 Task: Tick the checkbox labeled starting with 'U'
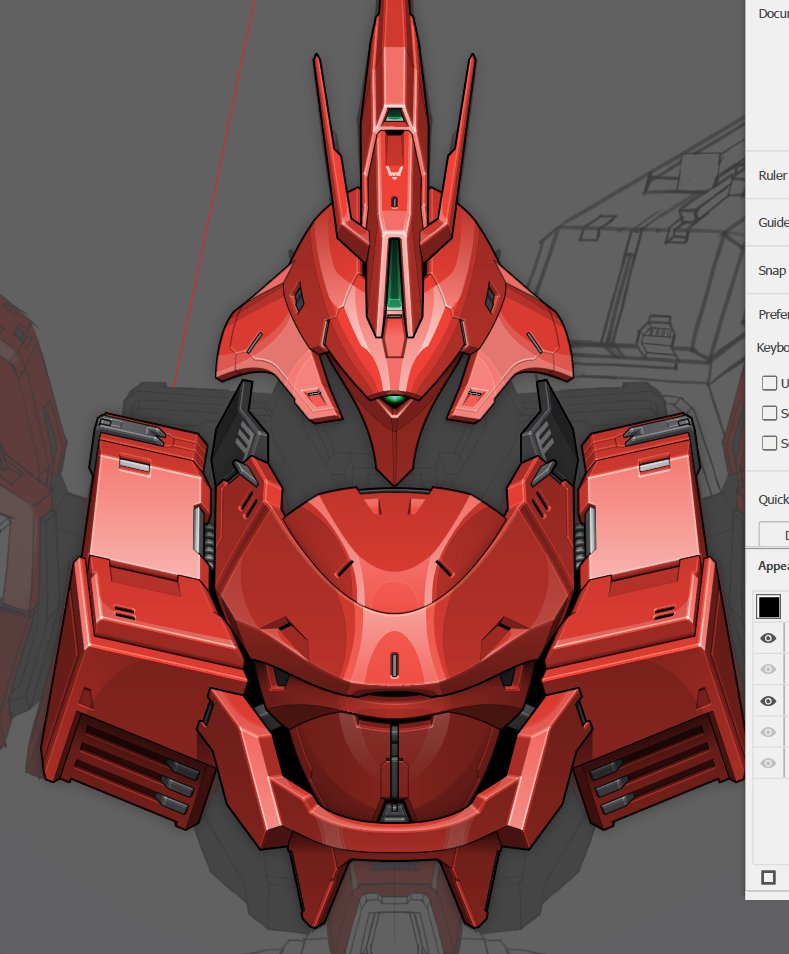tap(770, 383)
